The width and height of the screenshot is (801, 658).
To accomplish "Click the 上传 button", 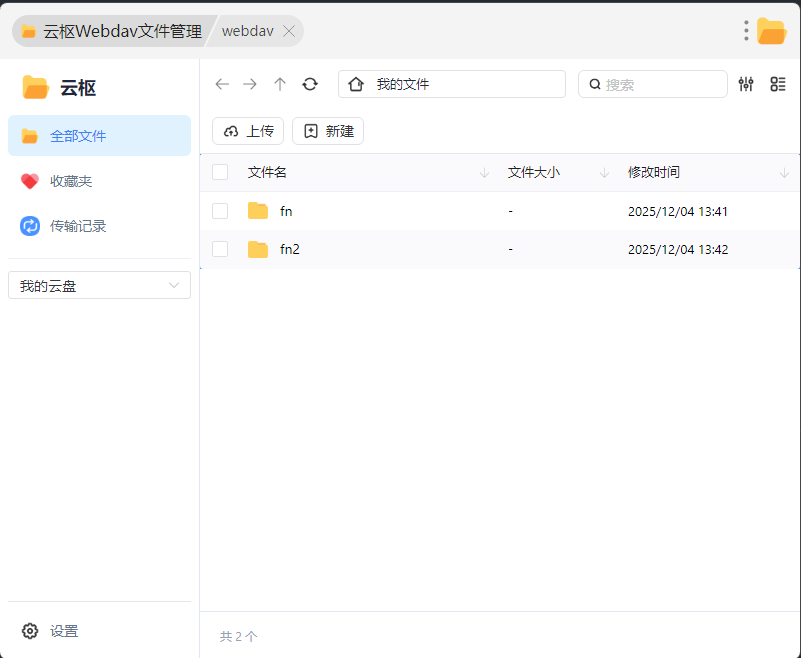I will click(x=248, y=131).
